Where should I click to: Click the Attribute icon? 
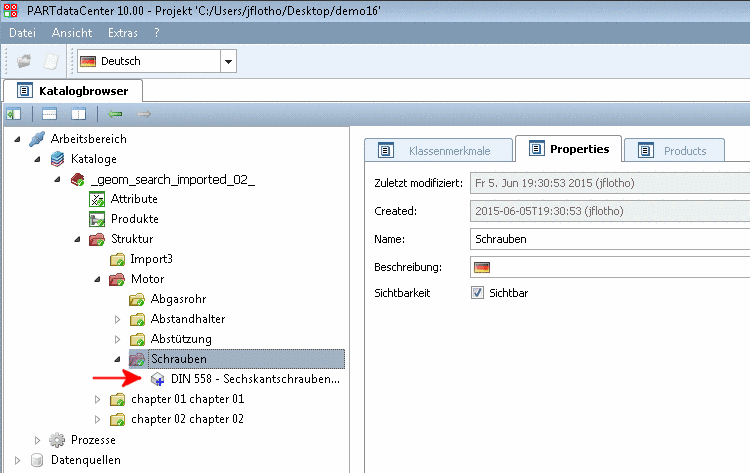[x=97, y=199]
